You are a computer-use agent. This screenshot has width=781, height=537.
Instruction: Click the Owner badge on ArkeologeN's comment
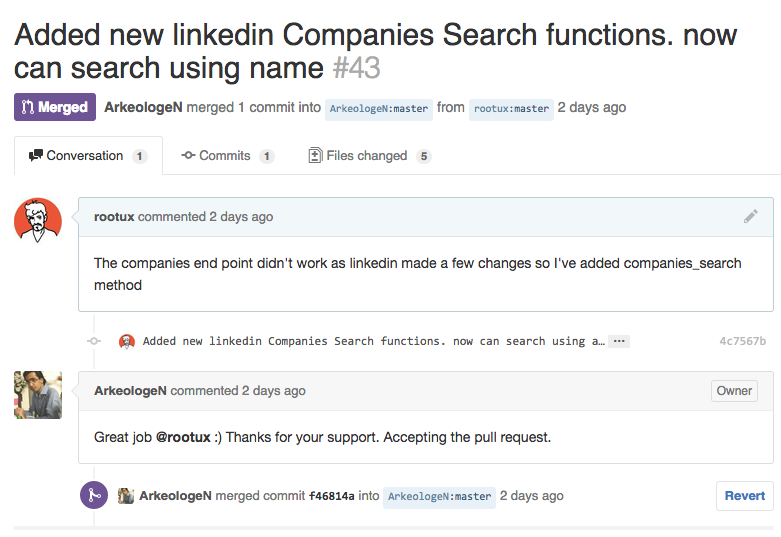coord(734,391)
